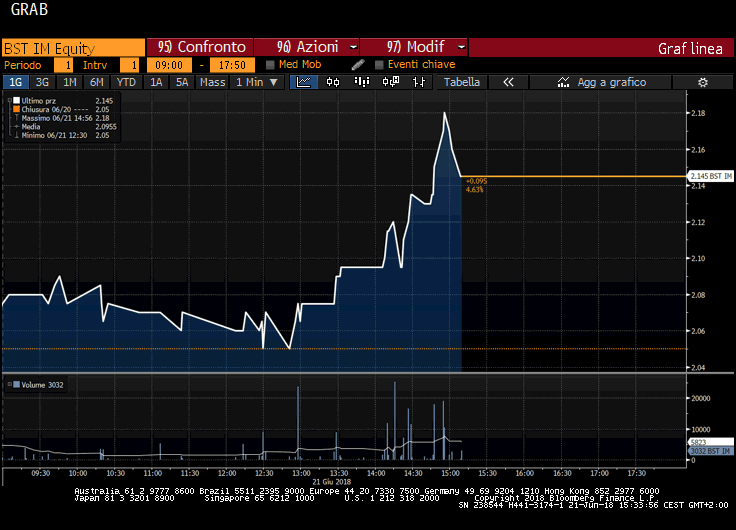Click the orange Chiusura legend color swatch
The height and width of the screenshot is (530, 736).
(x=16, y=109)
